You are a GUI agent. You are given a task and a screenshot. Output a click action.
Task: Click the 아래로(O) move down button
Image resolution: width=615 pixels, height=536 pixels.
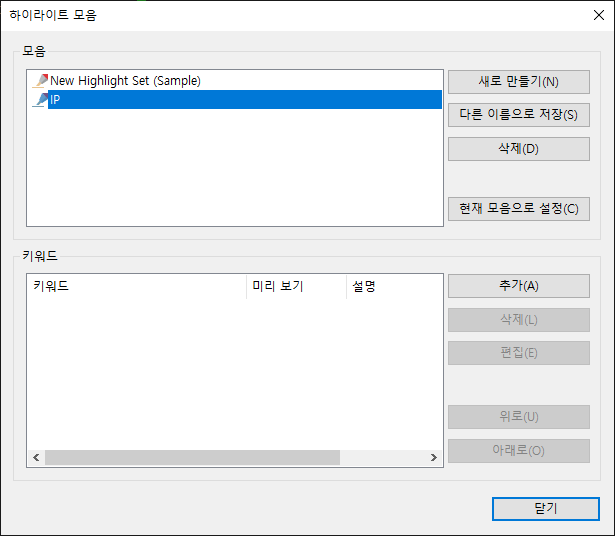click(x=519, y=451)
